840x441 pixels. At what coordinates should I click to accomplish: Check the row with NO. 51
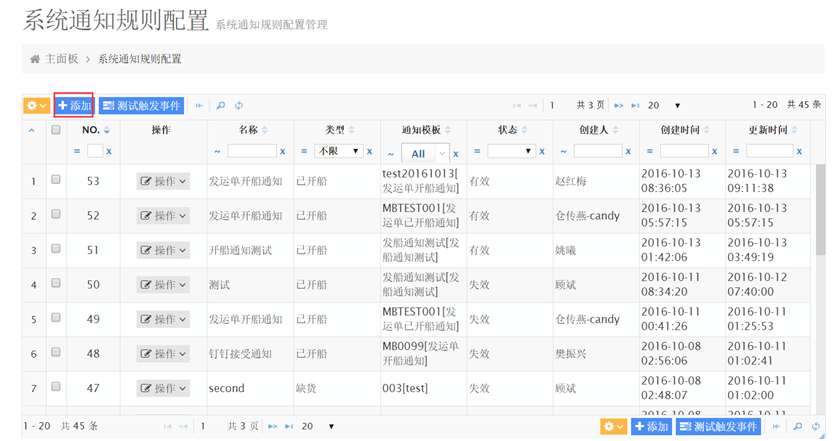coord(56,248)
